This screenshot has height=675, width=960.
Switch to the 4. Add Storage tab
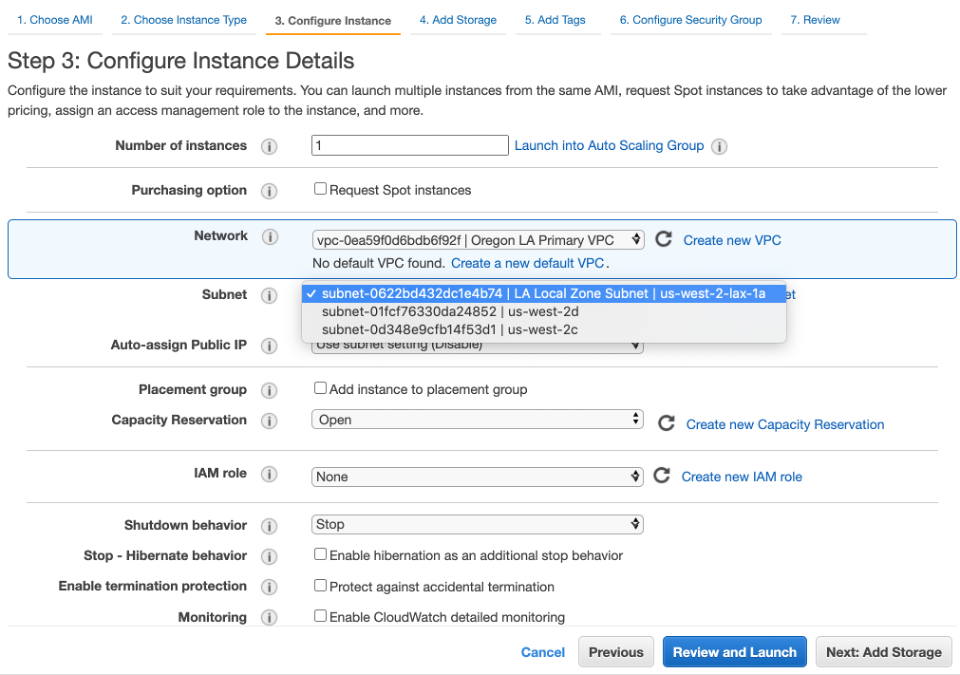pyautogui.click(x=458, y=19)
